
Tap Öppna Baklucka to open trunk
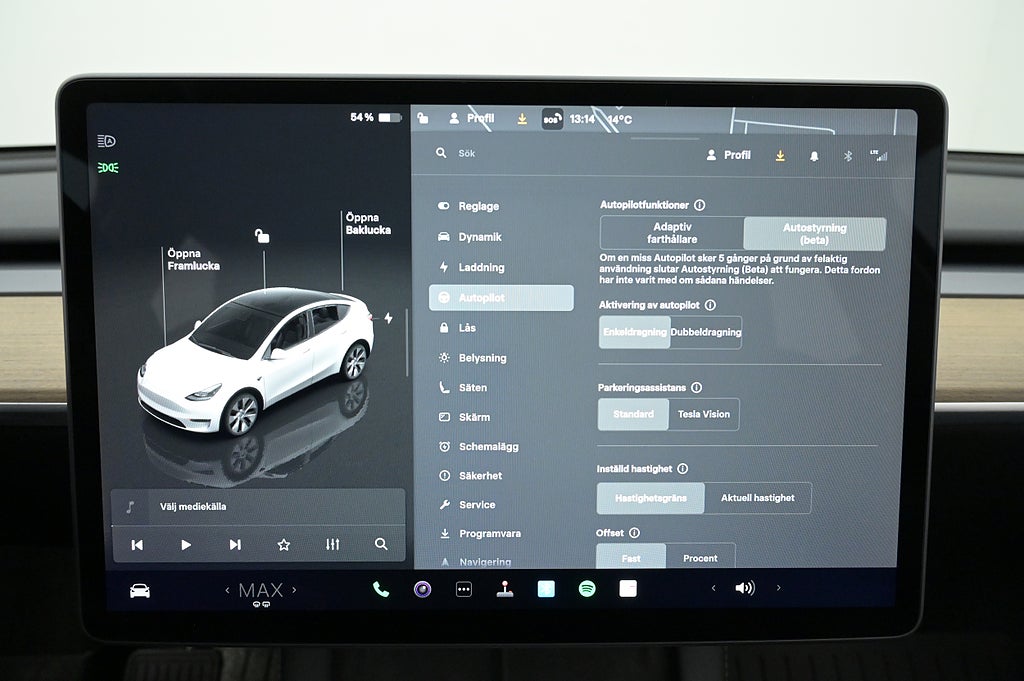pyautogui.click(x=367, y=223)
